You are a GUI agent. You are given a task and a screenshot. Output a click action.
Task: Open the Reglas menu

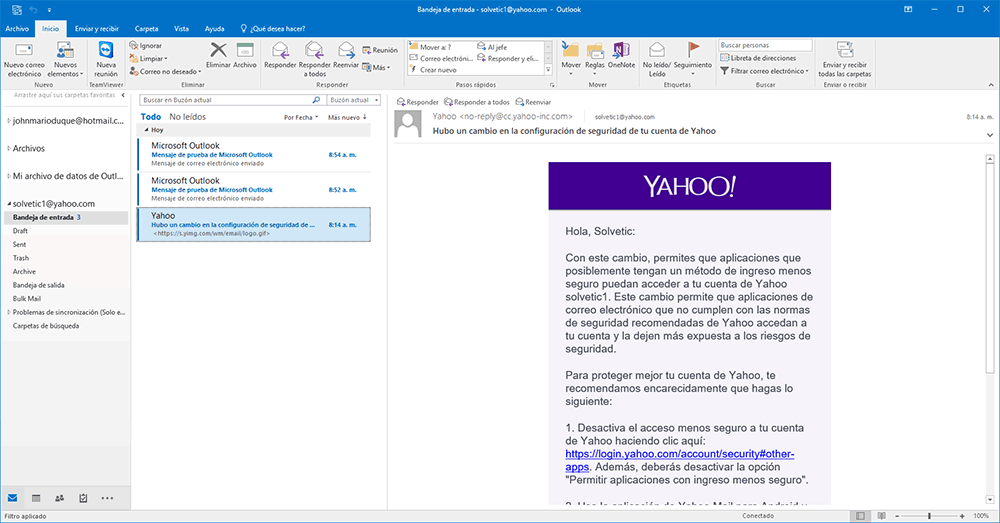click(595, 59)
